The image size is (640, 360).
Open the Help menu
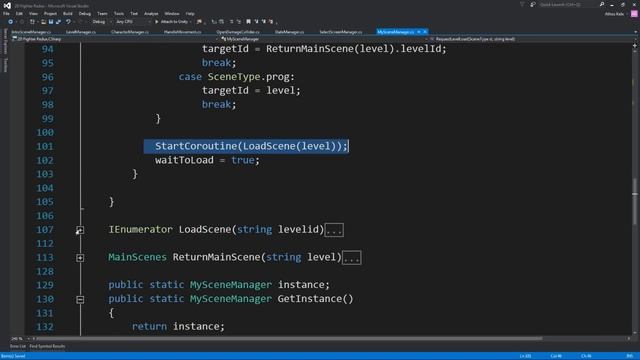pos(190,13)
